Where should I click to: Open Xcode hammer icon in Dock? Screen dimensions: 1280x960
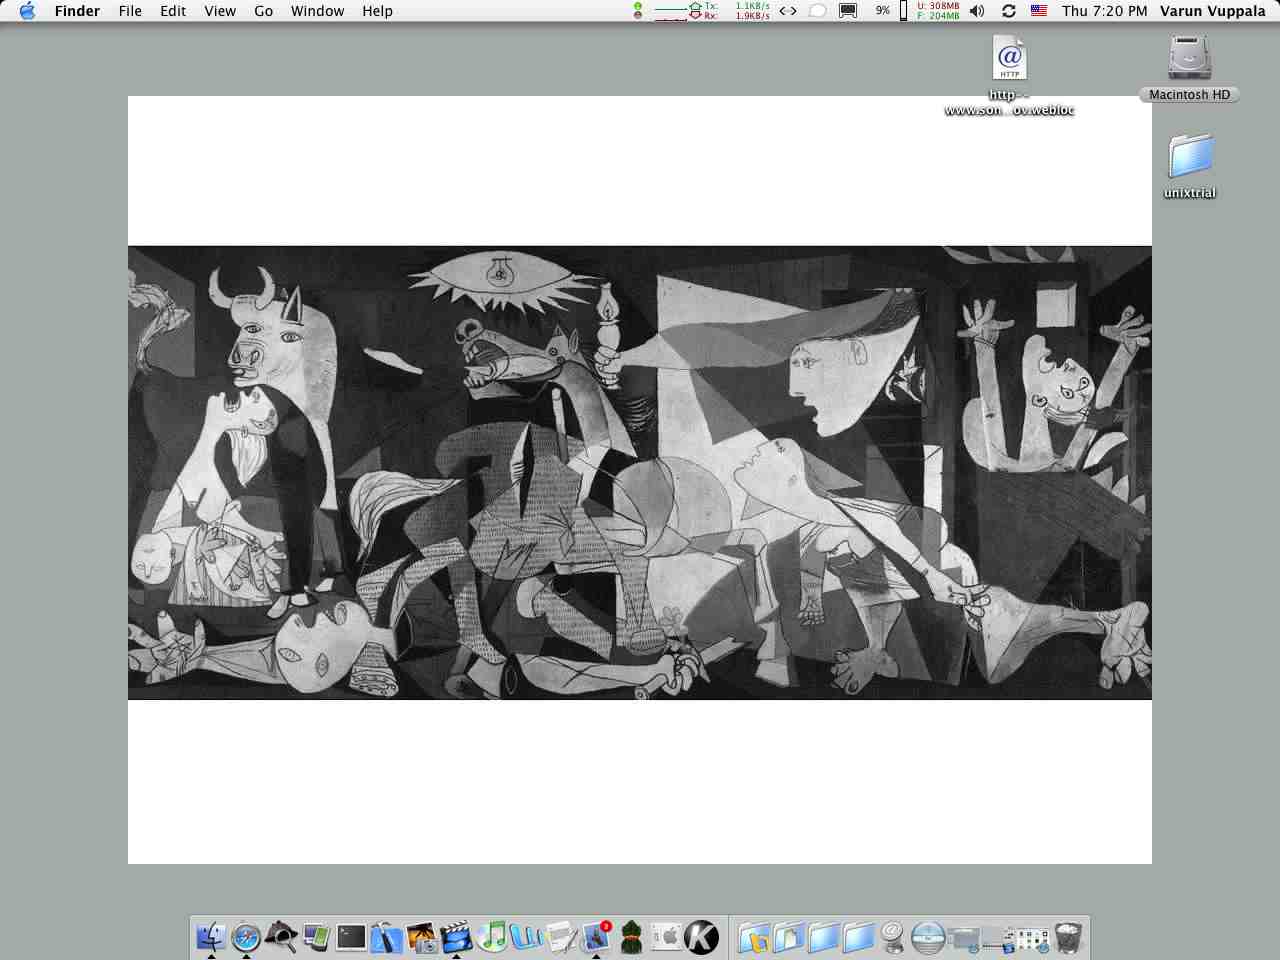386,937
